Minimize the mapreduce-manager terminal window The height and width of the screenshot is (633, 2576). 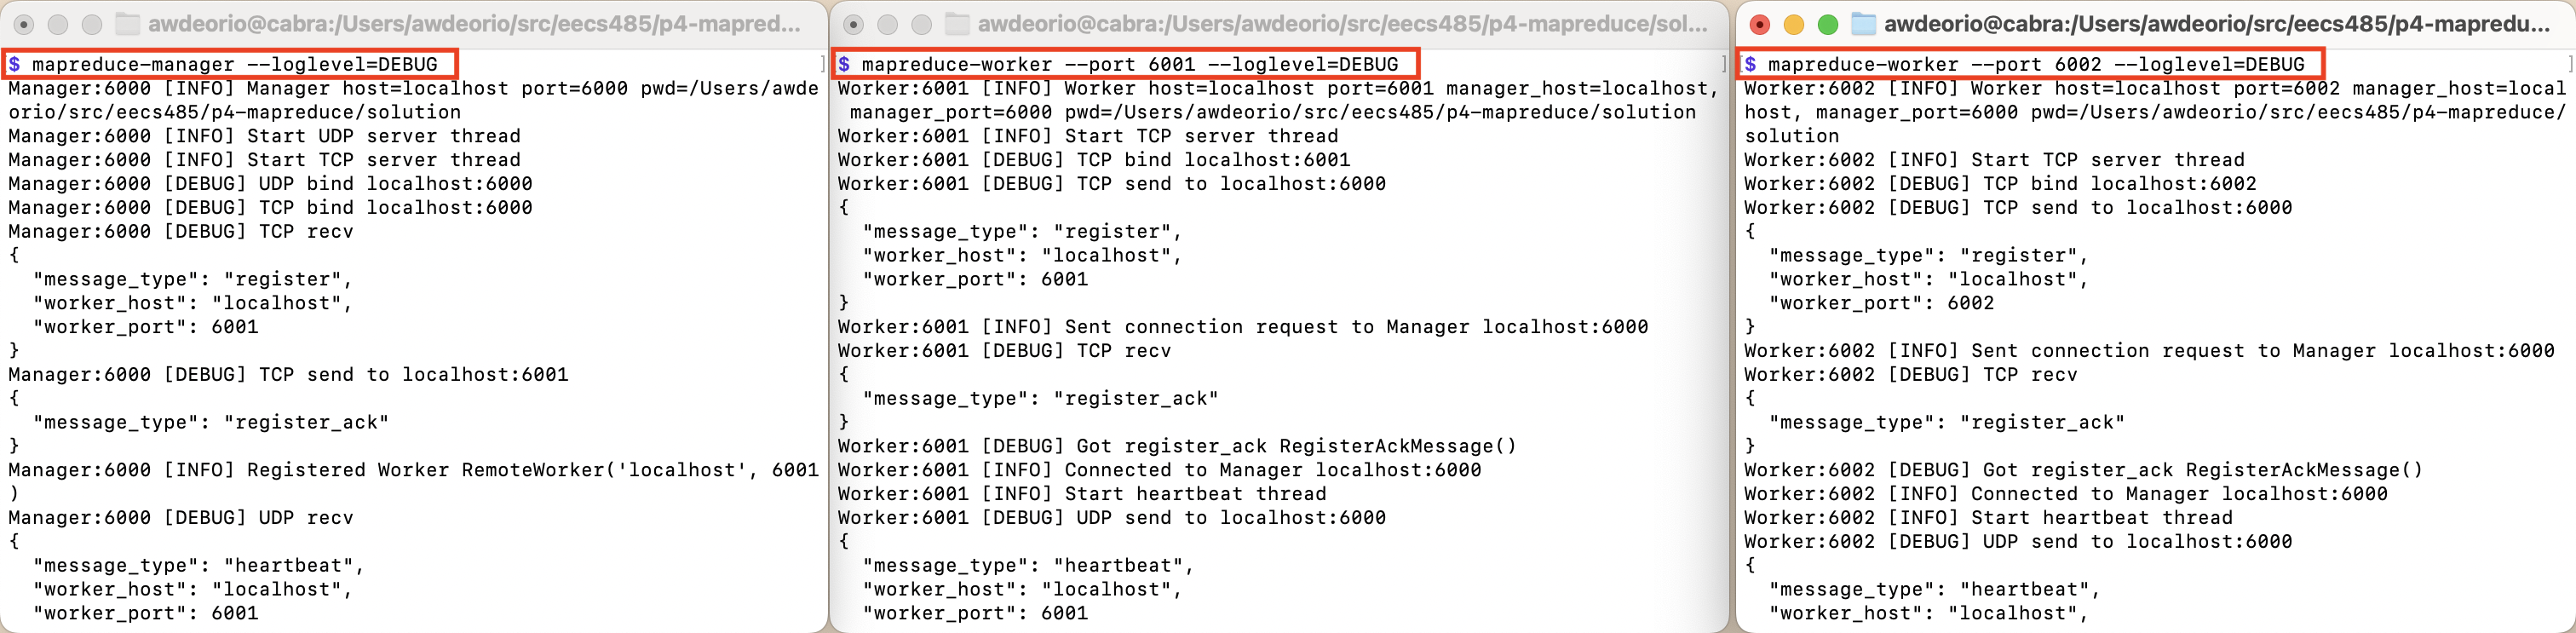point(58,24)
